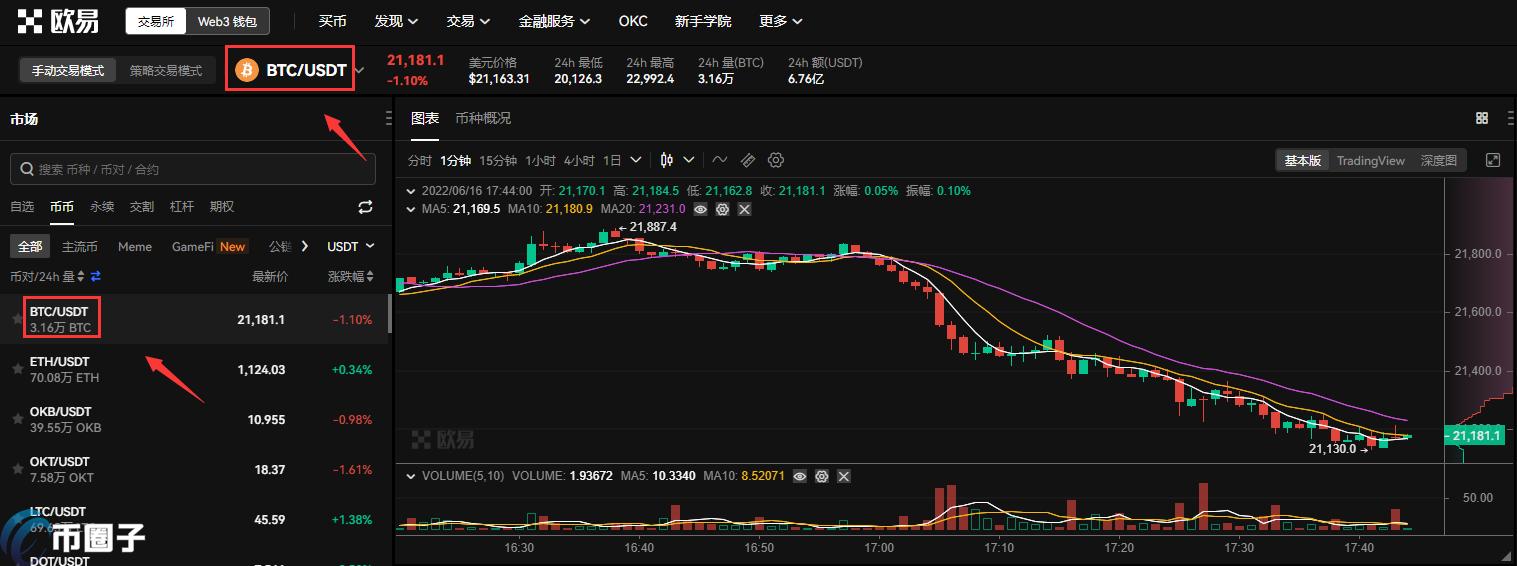Open the 金融服务 dropdown menu
Screen dimensions: 1517x566
(x=554, y=21)
